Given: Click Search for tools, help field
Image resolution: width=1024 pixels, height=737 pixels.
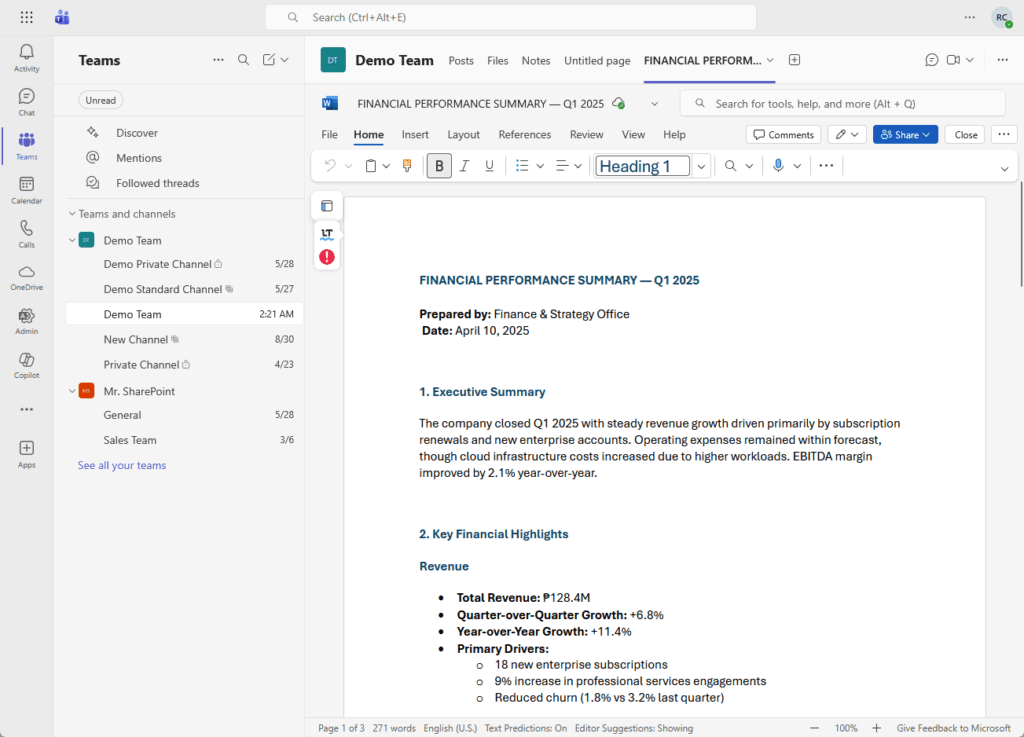Looking at the screenshot, I should (x=842, y=104).
